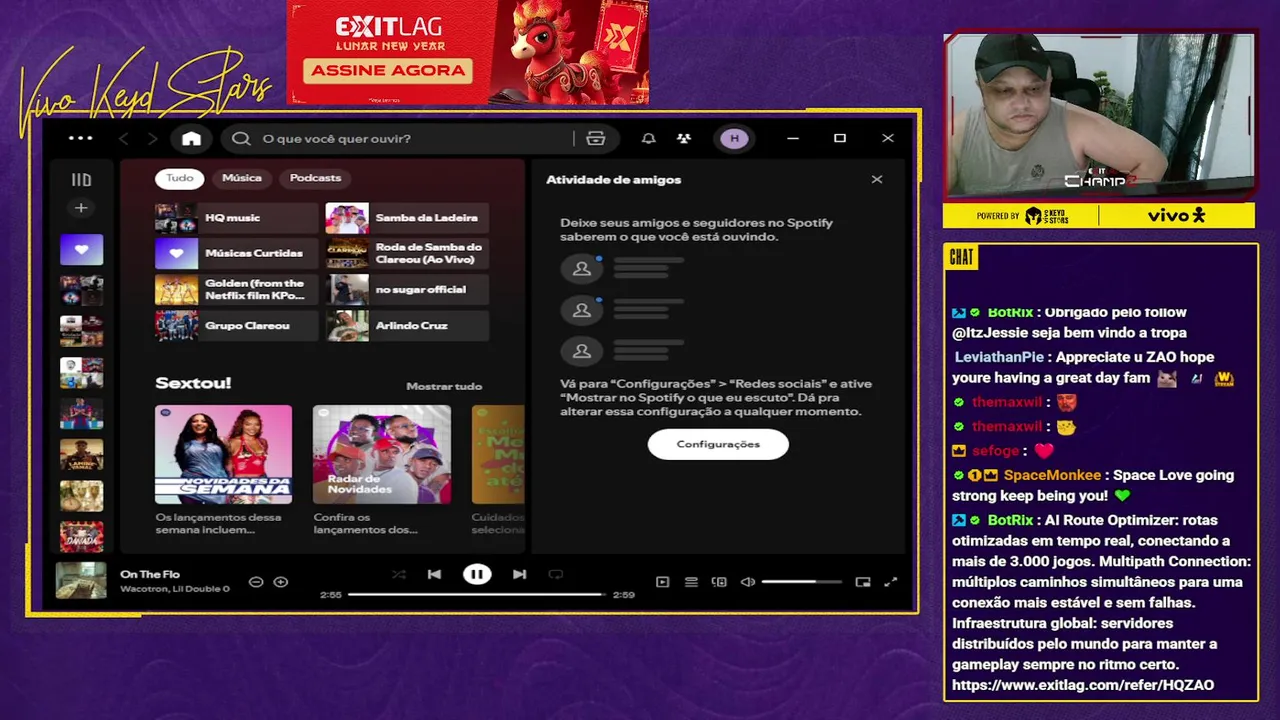The image size is (1280, 720).
Task: Click the "Wacotron, Lil Double 0" artist text
Action: tap(175, 589)
